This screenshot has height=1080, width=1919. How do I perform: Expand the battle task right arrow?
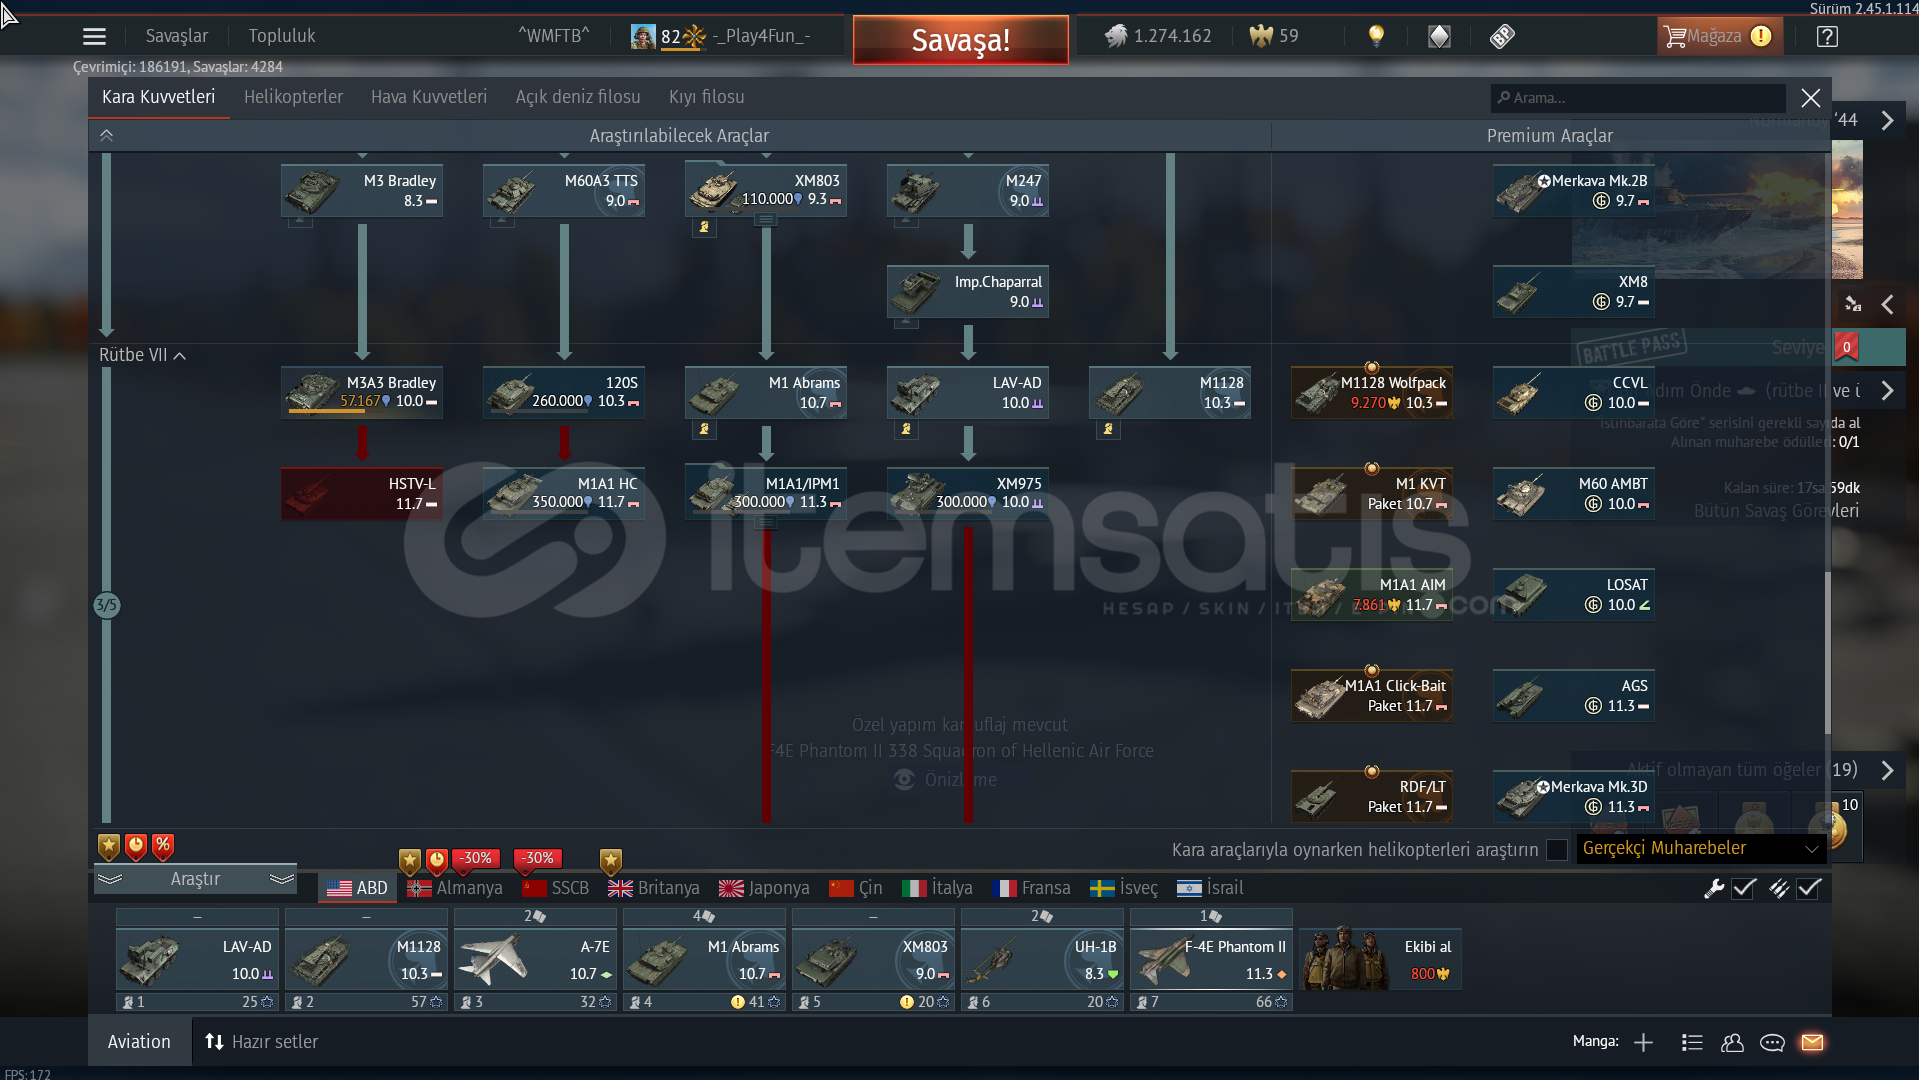[1887, 390]
